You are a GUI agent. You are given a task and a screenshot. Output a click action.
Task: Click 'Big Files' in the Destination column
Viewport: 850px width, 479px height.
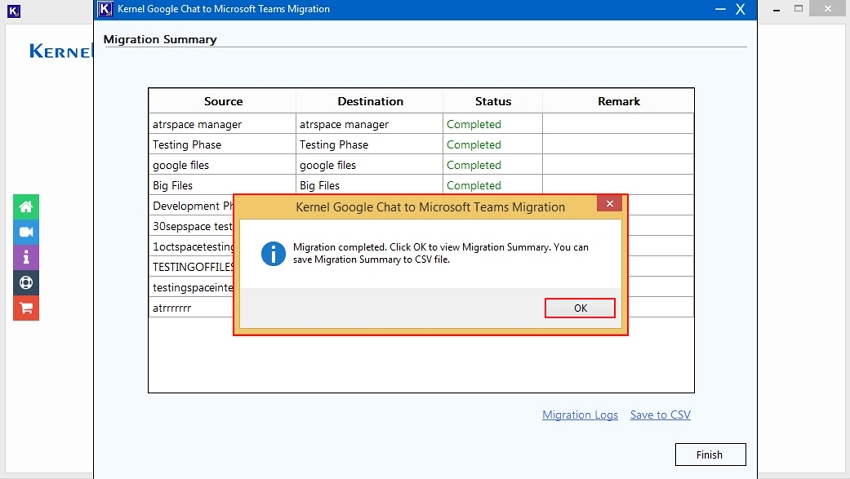[x=369, y=185]
